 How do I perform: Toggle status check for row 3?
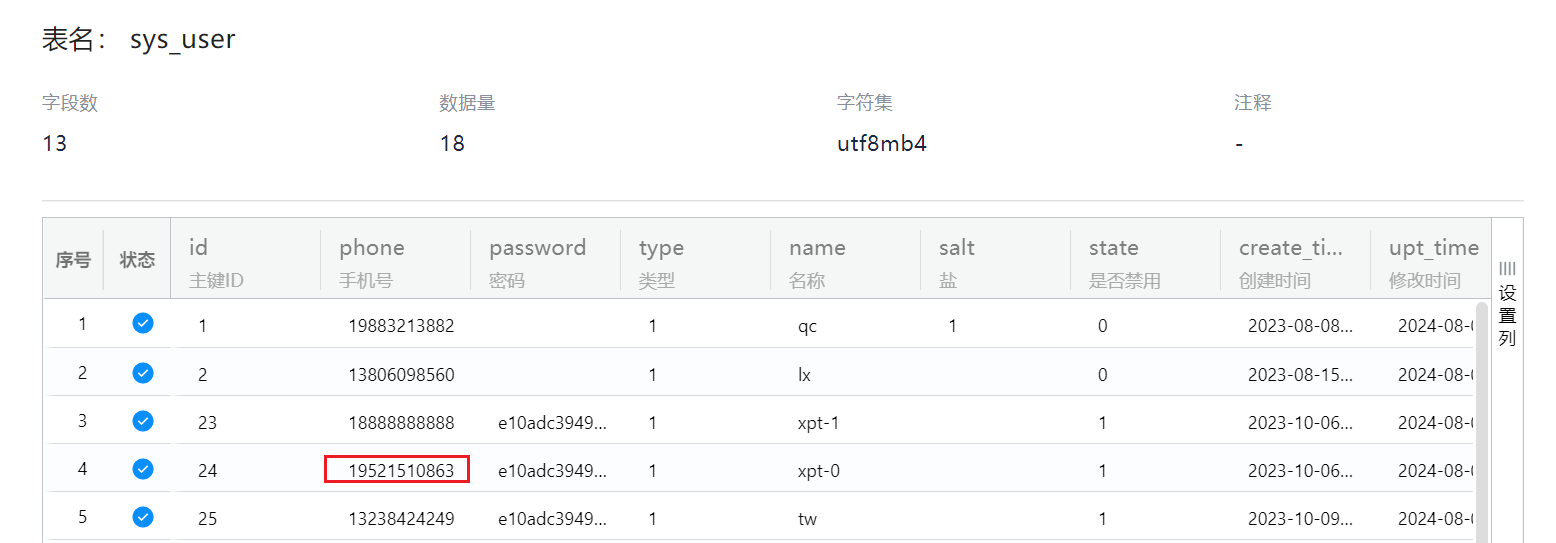(x=143, y=421)
